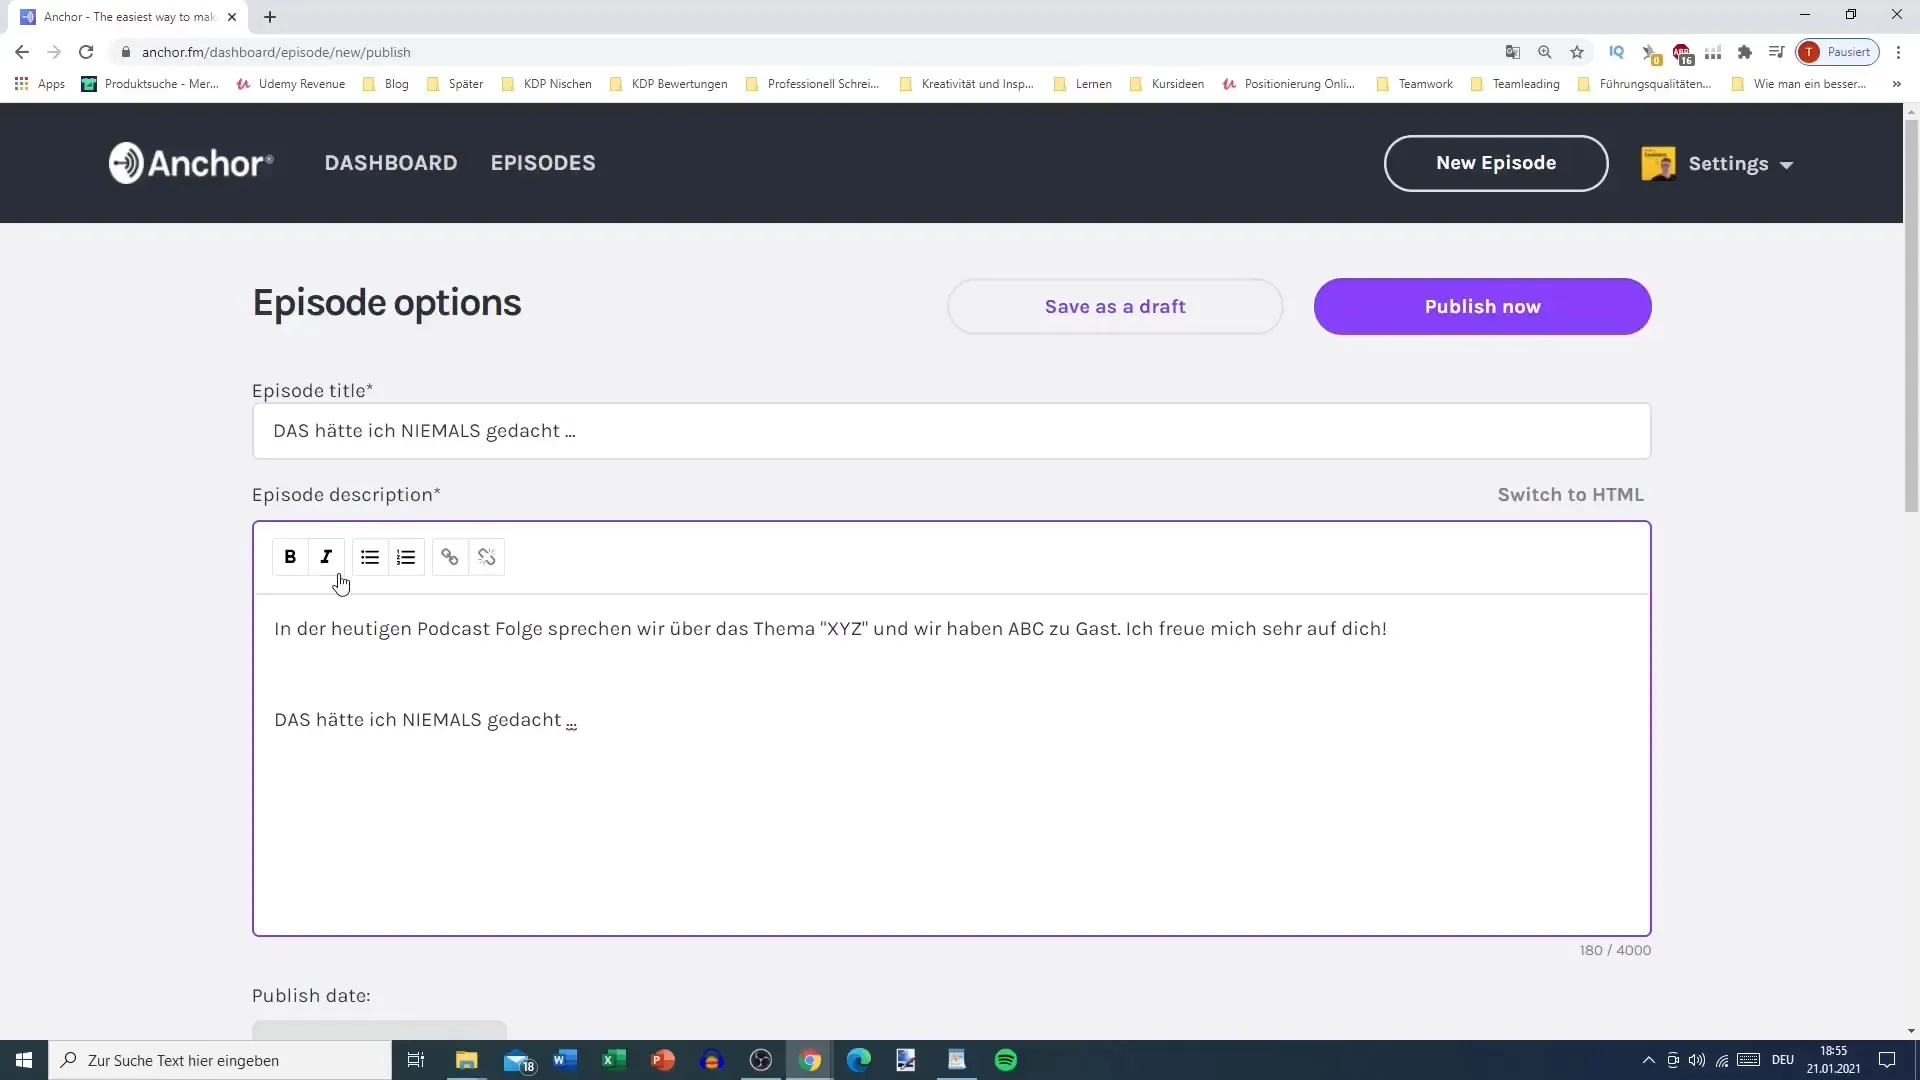Open the EPISODES navigation tab
The height and width of the screenshot is (1080, 1920).
coord(543,162)
